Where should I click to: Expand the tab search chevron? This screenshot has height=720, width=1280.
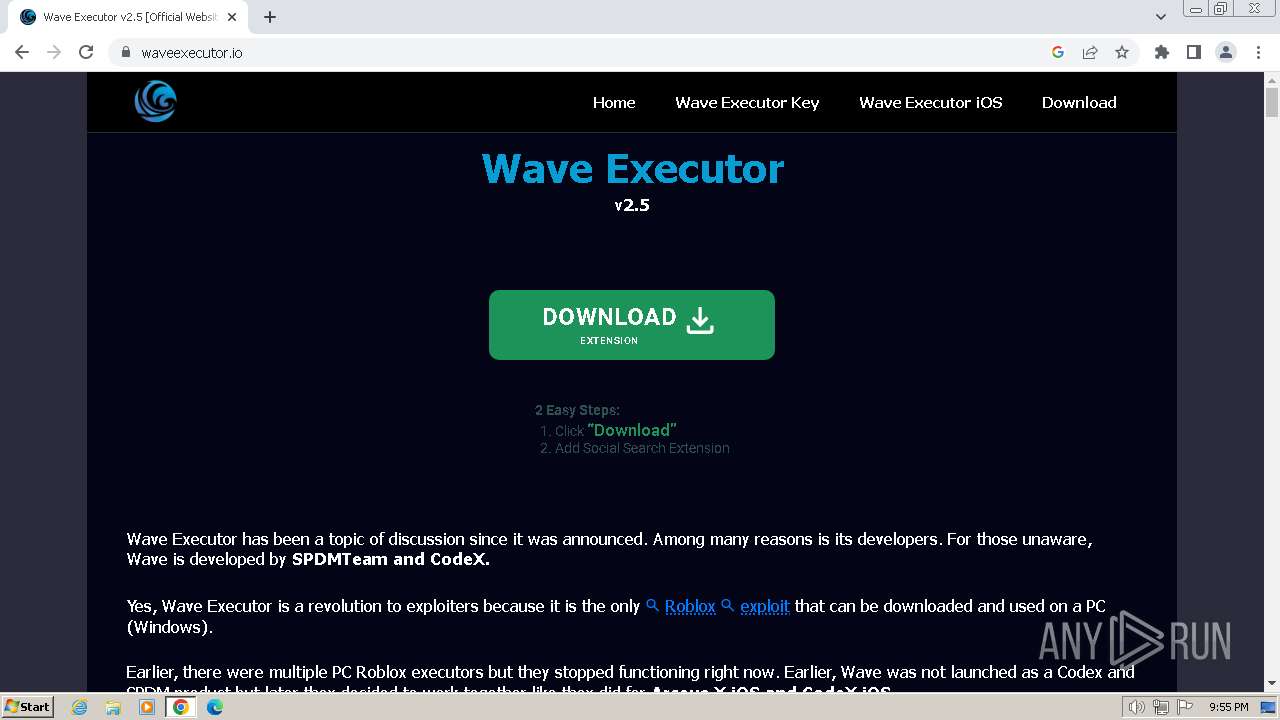point(1161,17)
